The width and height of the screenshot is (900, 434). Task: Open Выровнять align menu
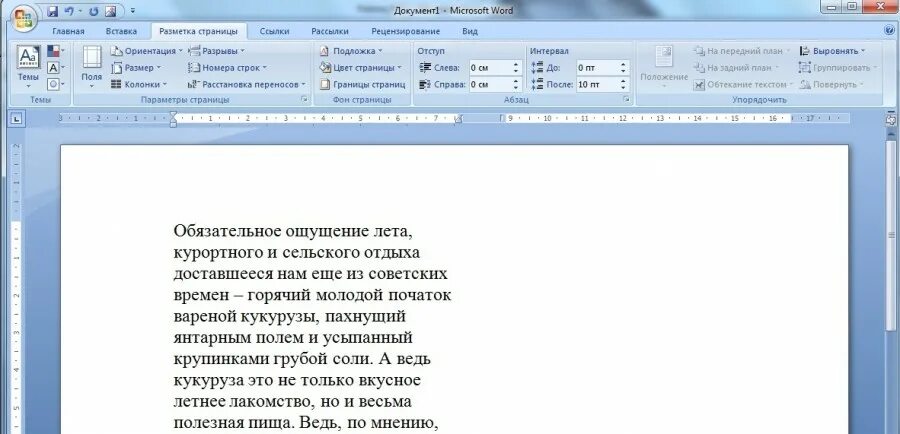click(832, 51)
